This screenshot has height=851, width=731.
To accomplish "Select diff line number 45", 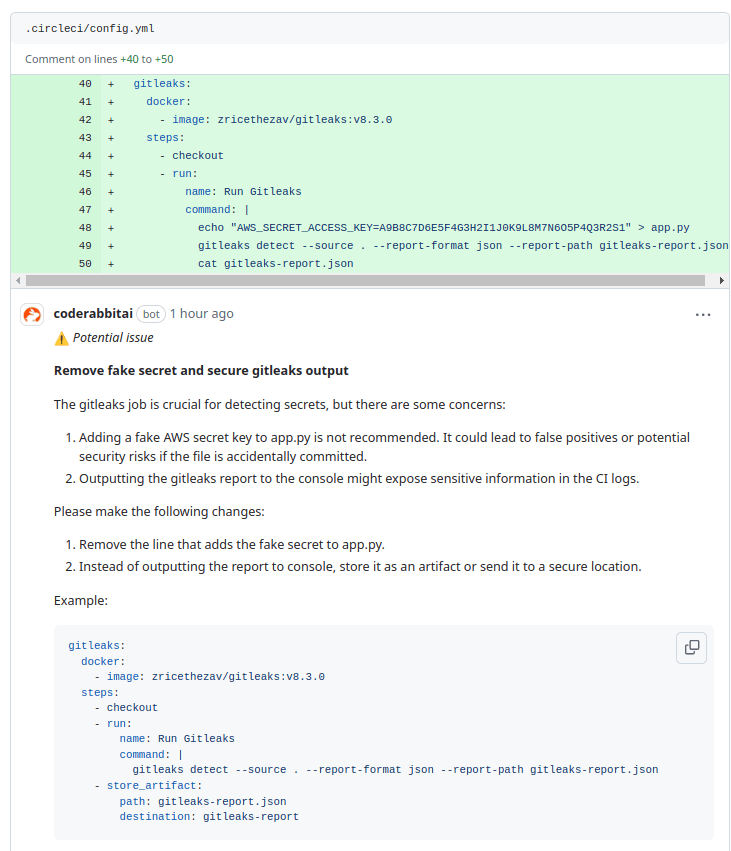I will point(84,174).
